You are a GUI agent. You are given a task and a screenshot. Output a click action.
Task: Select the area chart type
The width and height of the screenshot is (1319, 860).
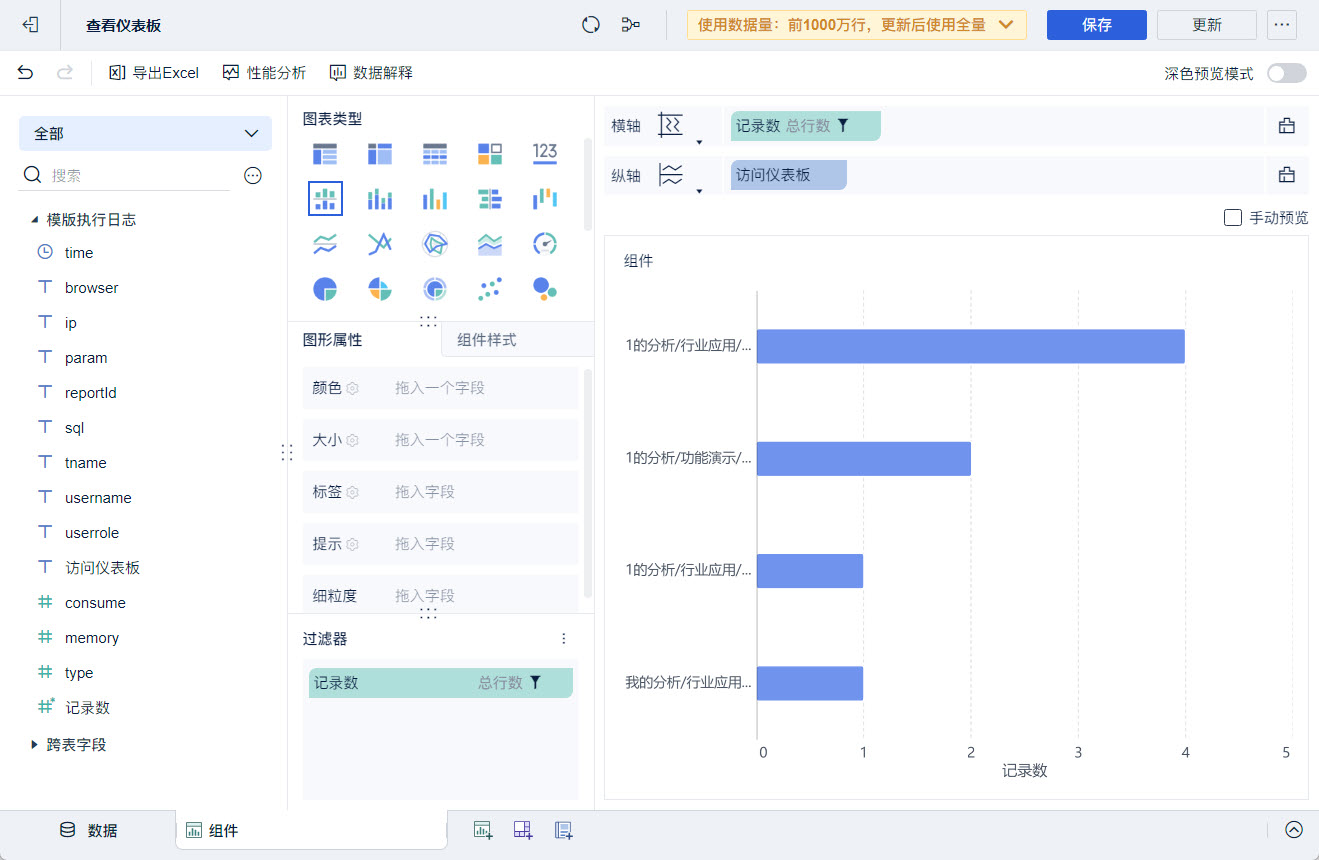pyautogui.click(x=490, y=243)
